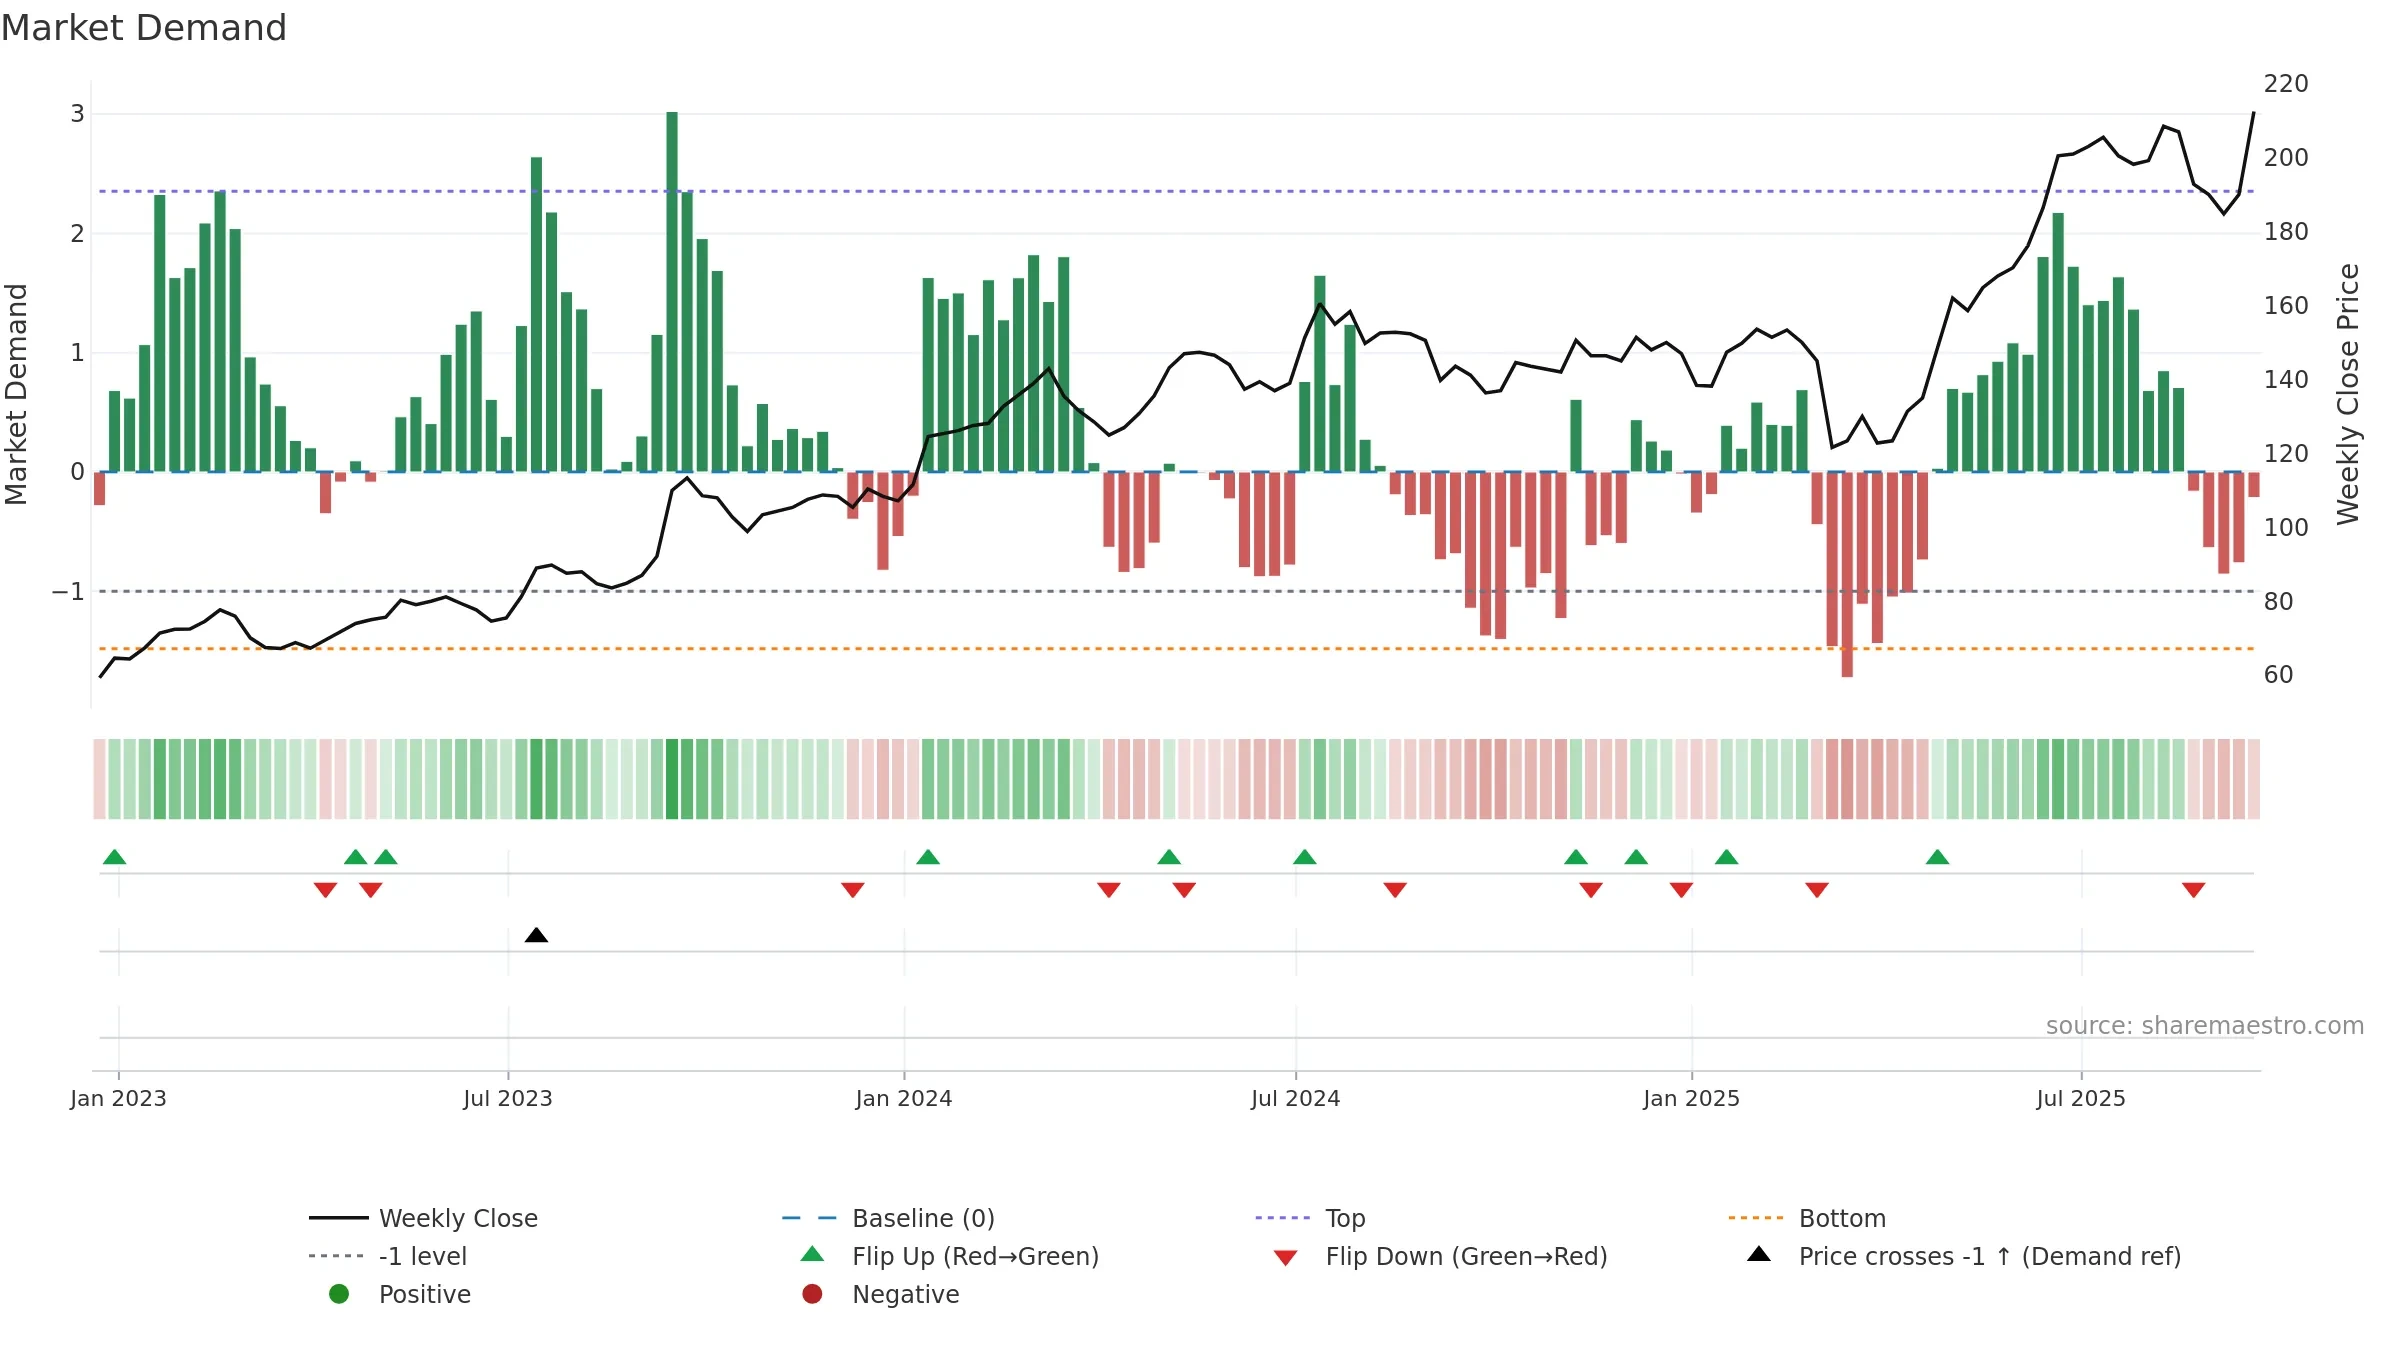This screenshot has height=1350, width=2400.
Task: Select the 'Flip Down (Green→Red)' legend label
Action: coord(1466,1256)
